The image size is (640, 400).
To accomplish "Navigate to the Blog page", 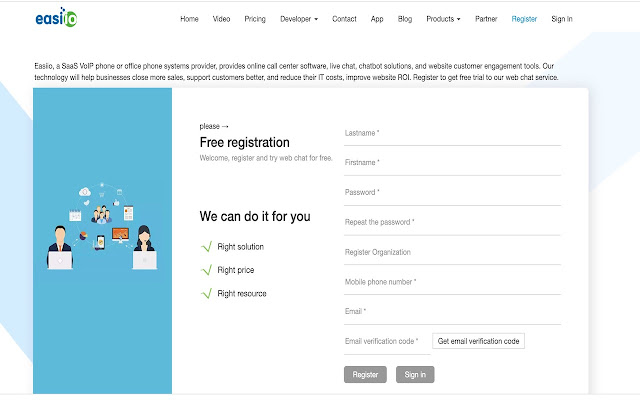I will click(x=405, y=19).
